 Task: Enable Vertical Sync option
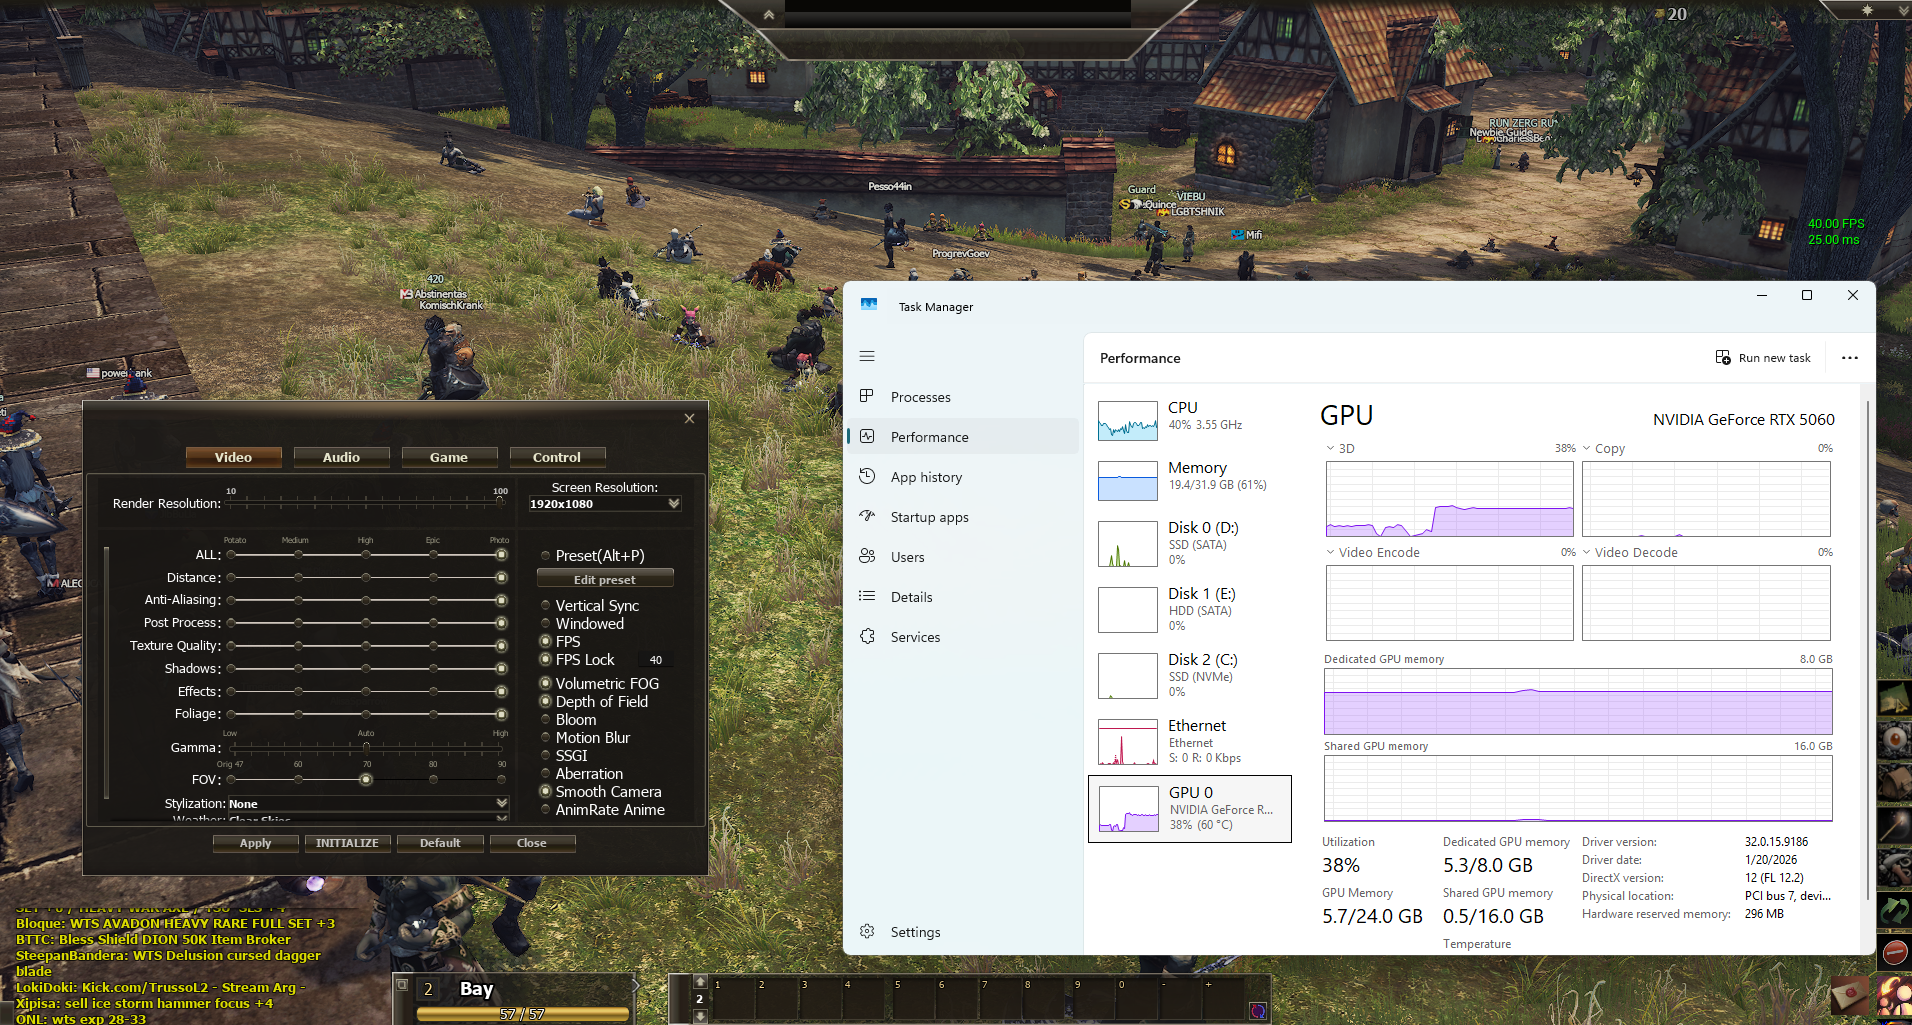click(x=546, y=606)
